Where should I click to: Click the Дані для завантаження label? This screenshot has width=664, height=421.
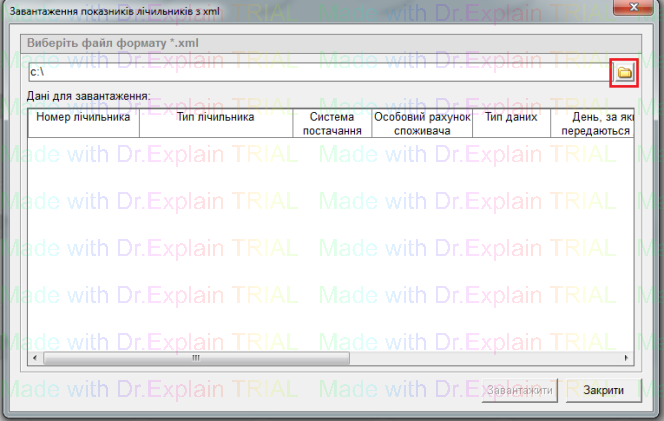click(89, 96)
